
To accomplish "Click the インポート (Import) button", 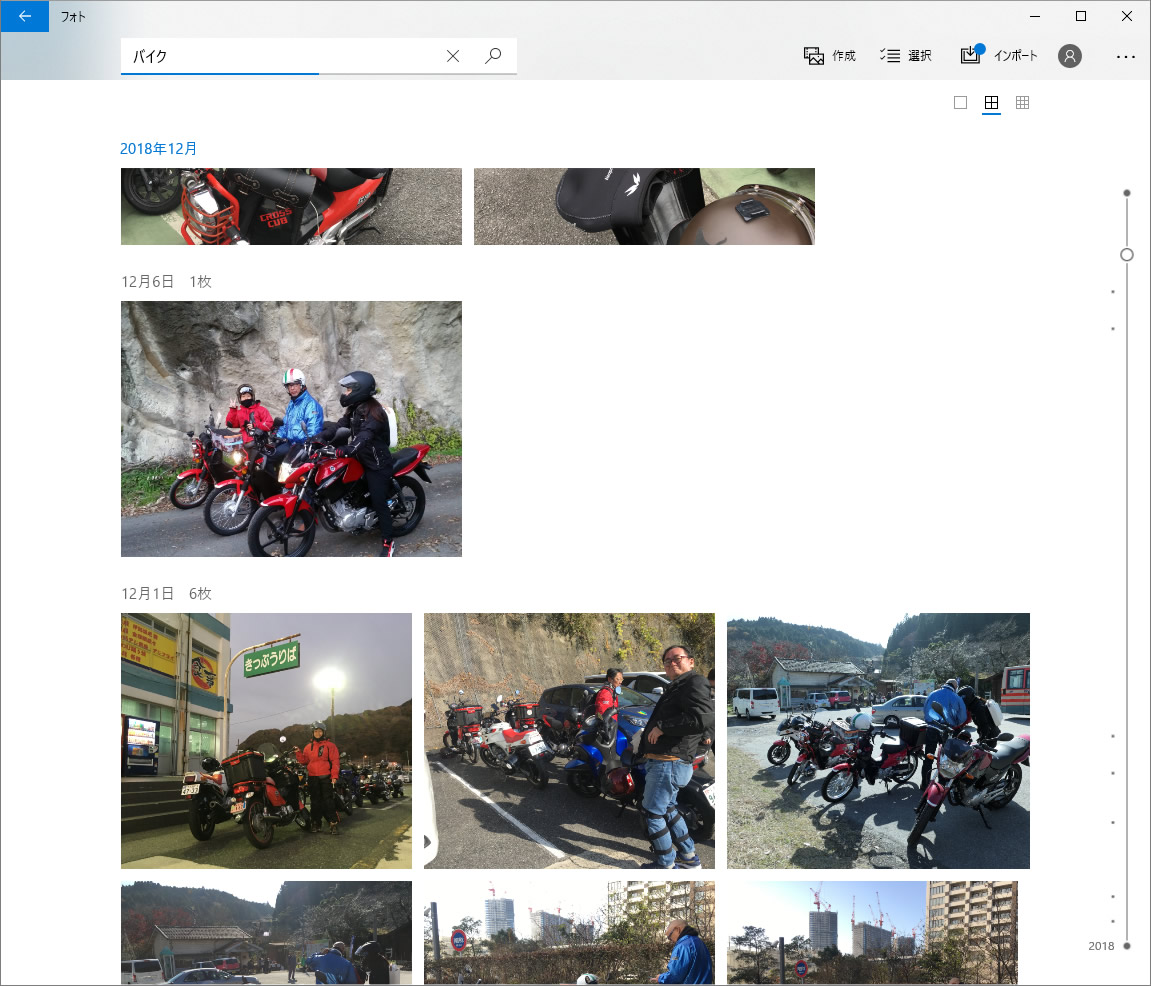I will click(999, 56).
